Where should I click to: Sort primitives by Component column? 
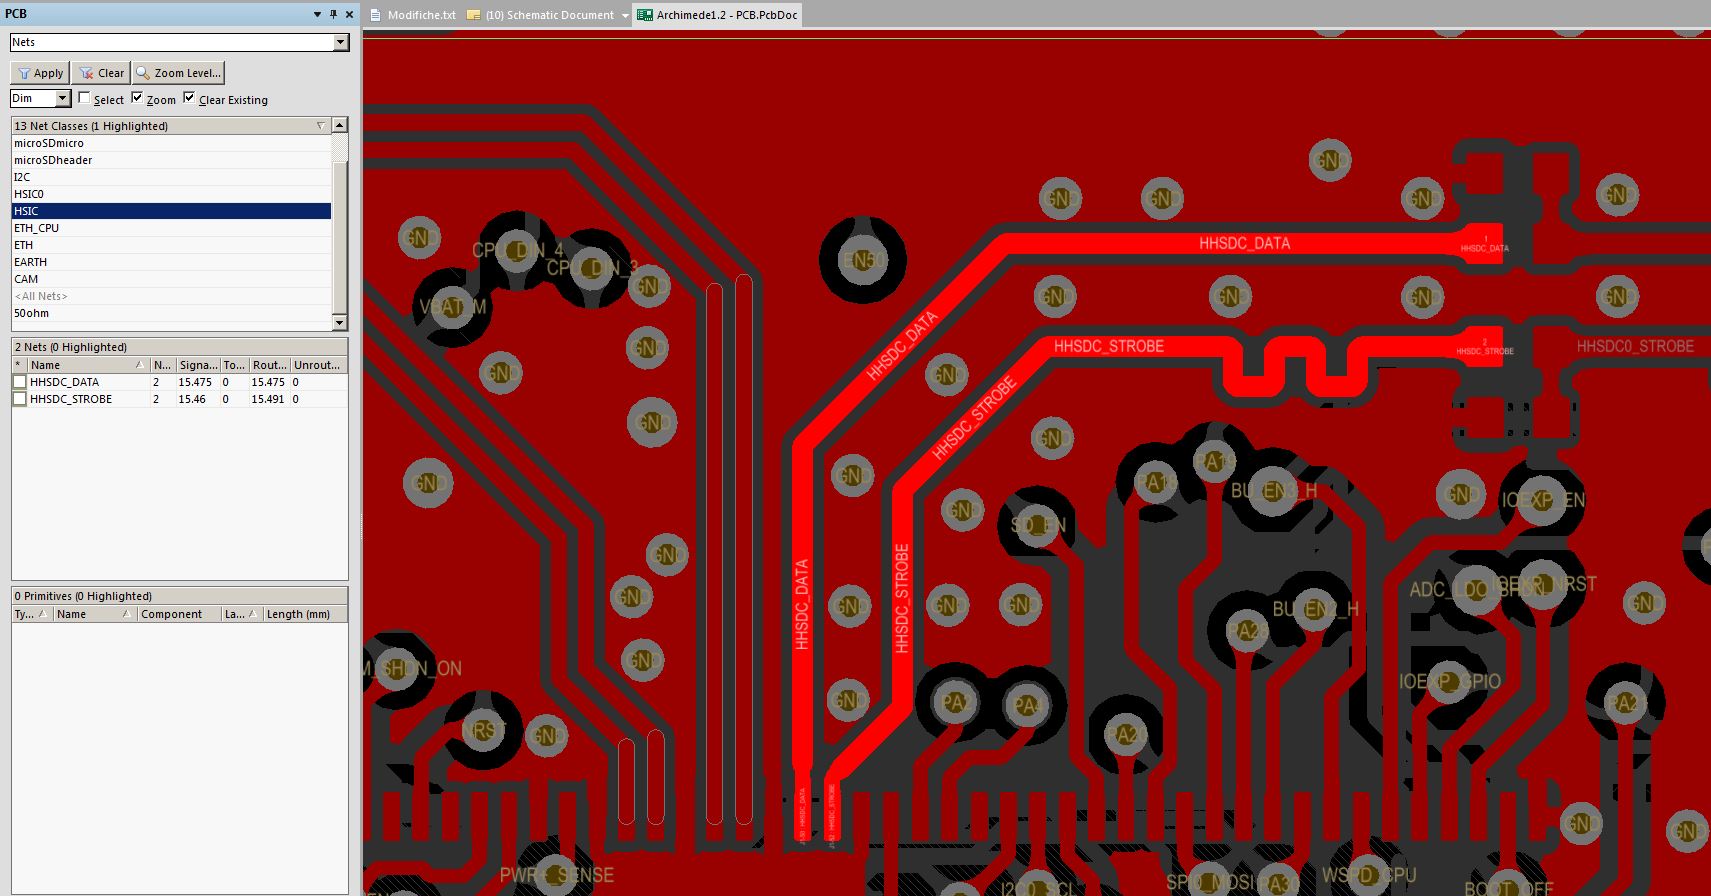179,614
